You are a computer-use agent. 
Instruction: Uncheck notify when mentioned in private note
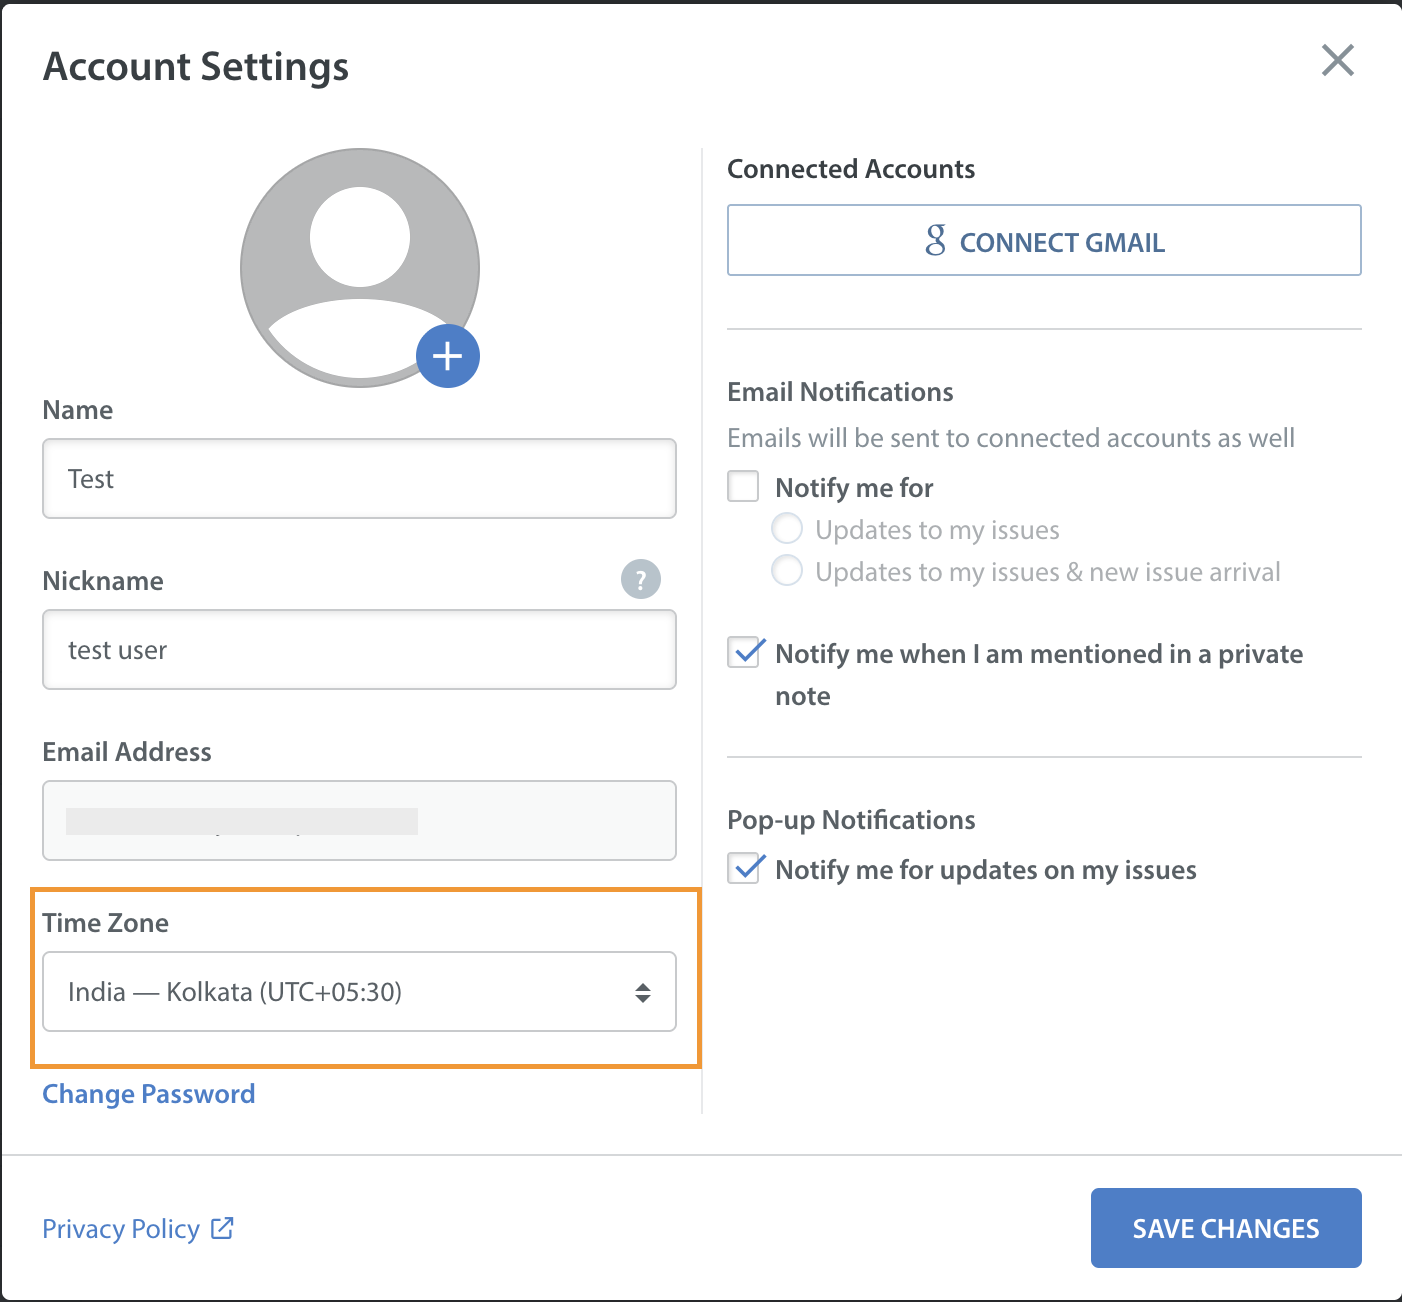coord(743,652)
